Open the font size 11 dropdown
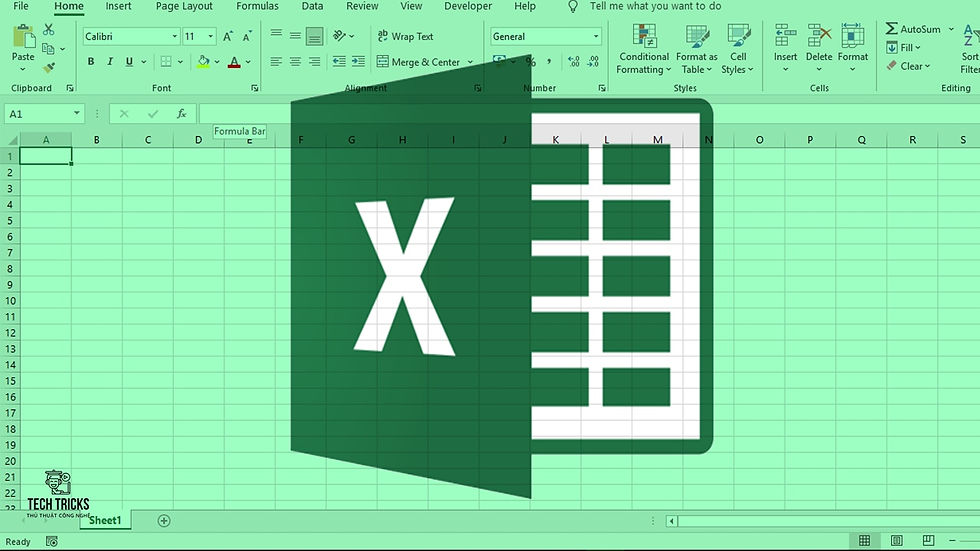The height and width of the screenshot is (551, 980). (x=211, y=36)
